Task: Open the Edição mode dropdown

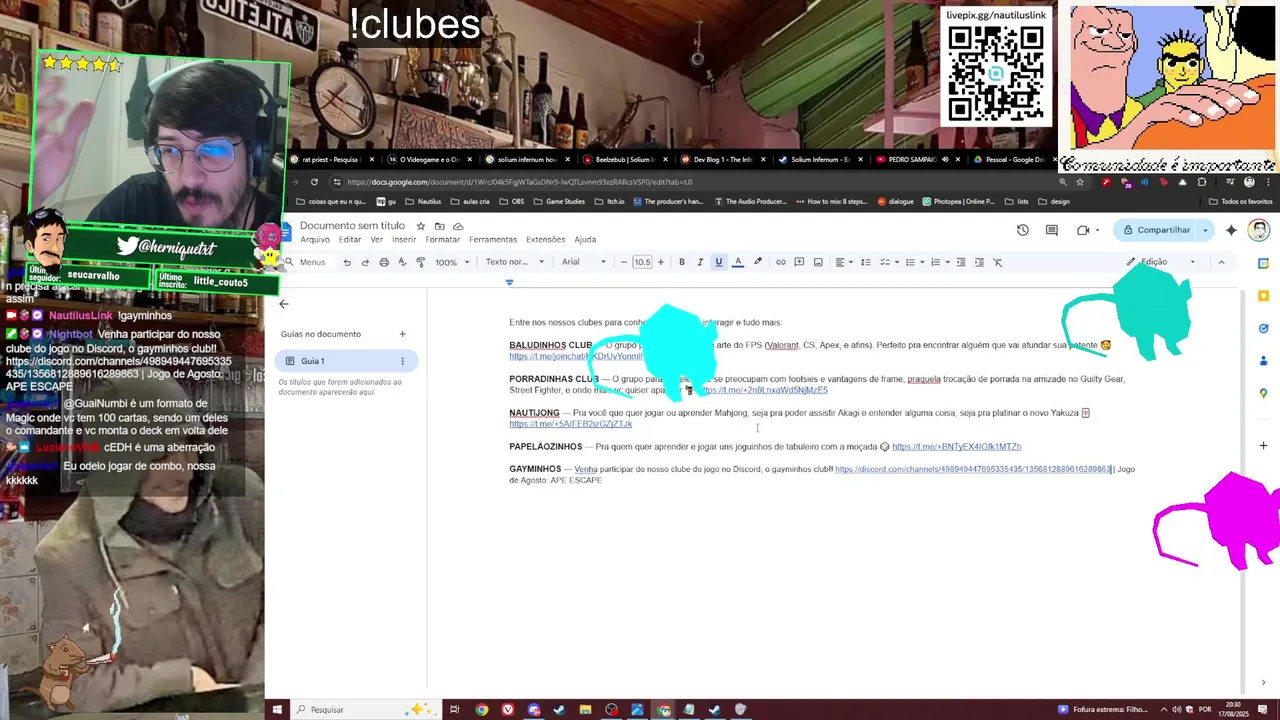Action: coord(1160,262)
